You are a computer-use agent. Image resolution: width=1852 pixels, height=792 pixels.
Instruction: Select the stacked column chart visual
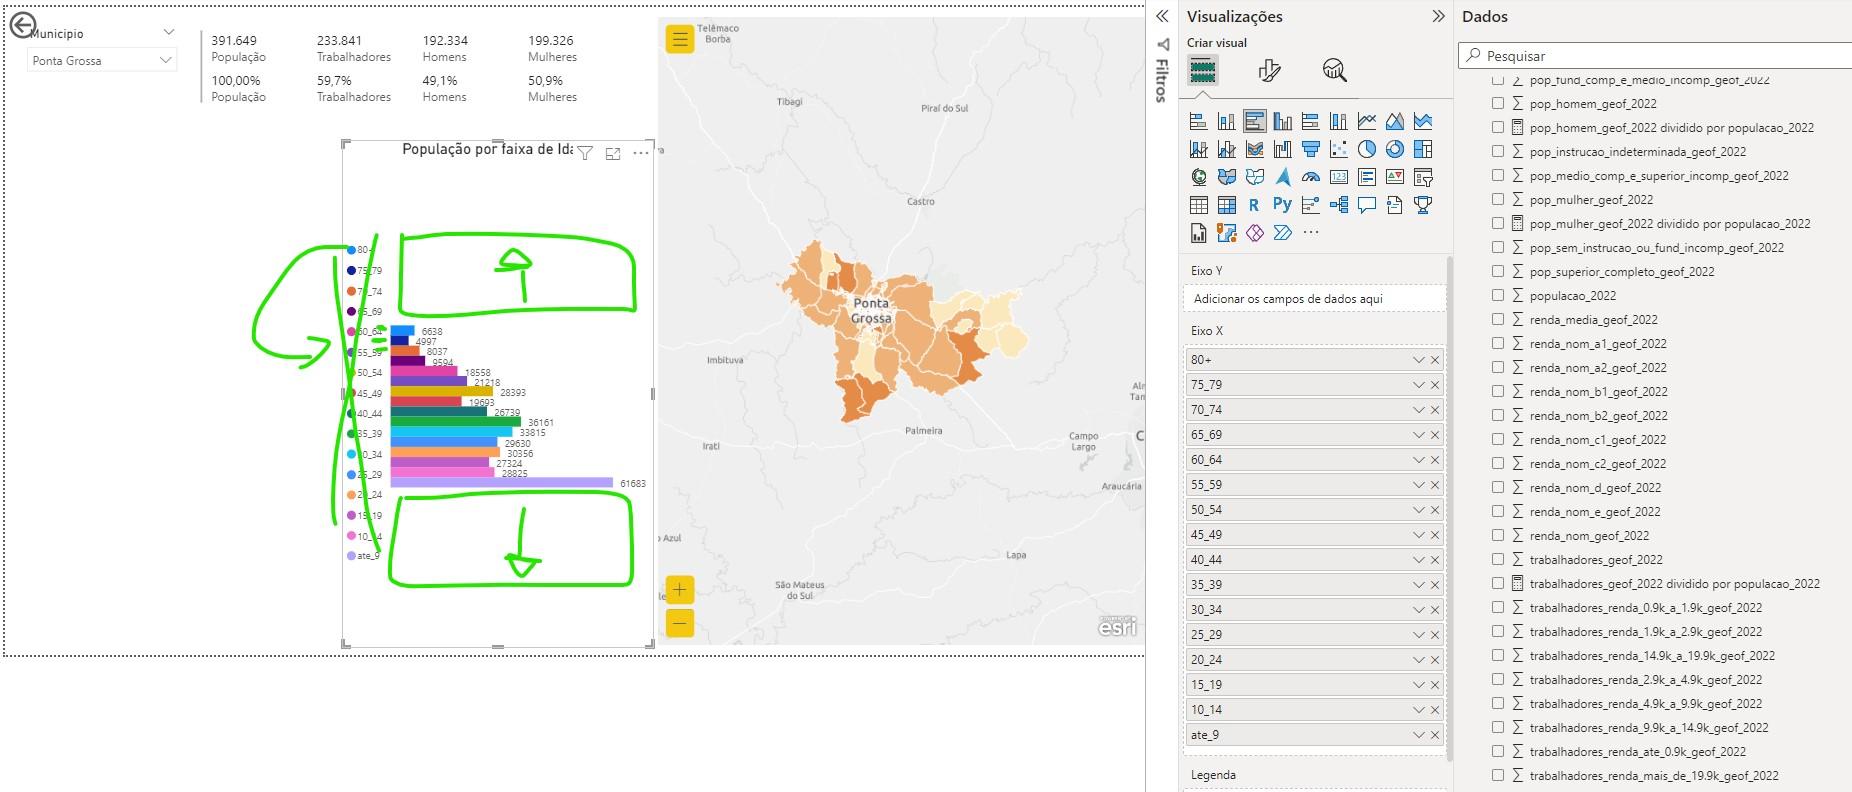1227,121
